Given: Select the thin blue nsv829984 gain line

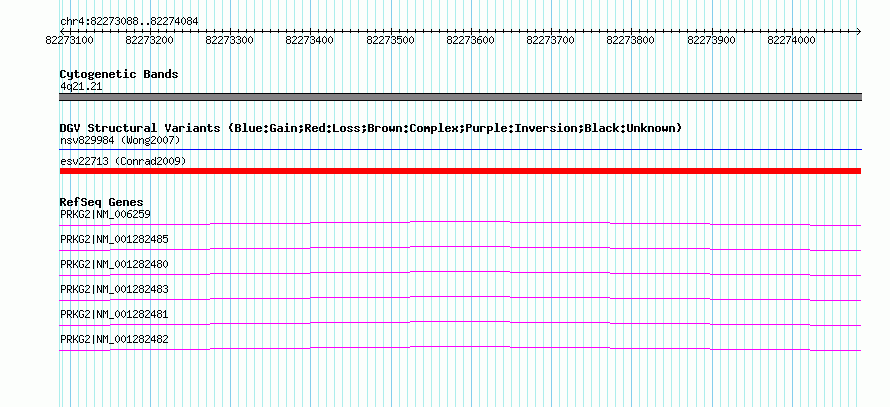Looking at the screenshot, I should coord(460,150).
